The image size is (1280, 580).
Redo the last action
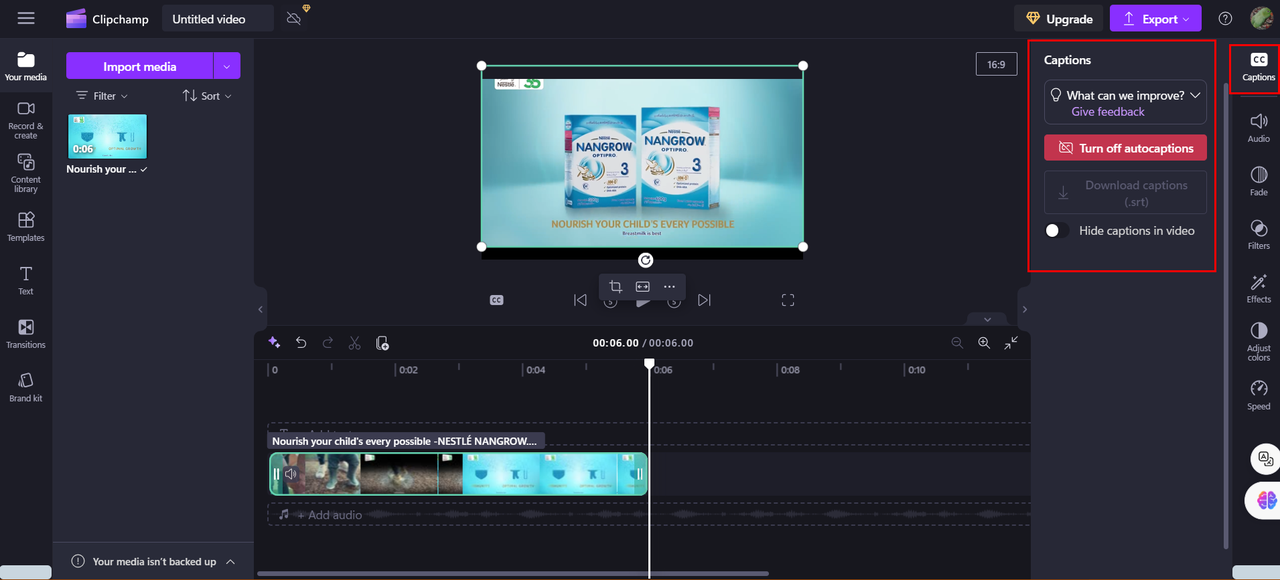click(328, 343)
